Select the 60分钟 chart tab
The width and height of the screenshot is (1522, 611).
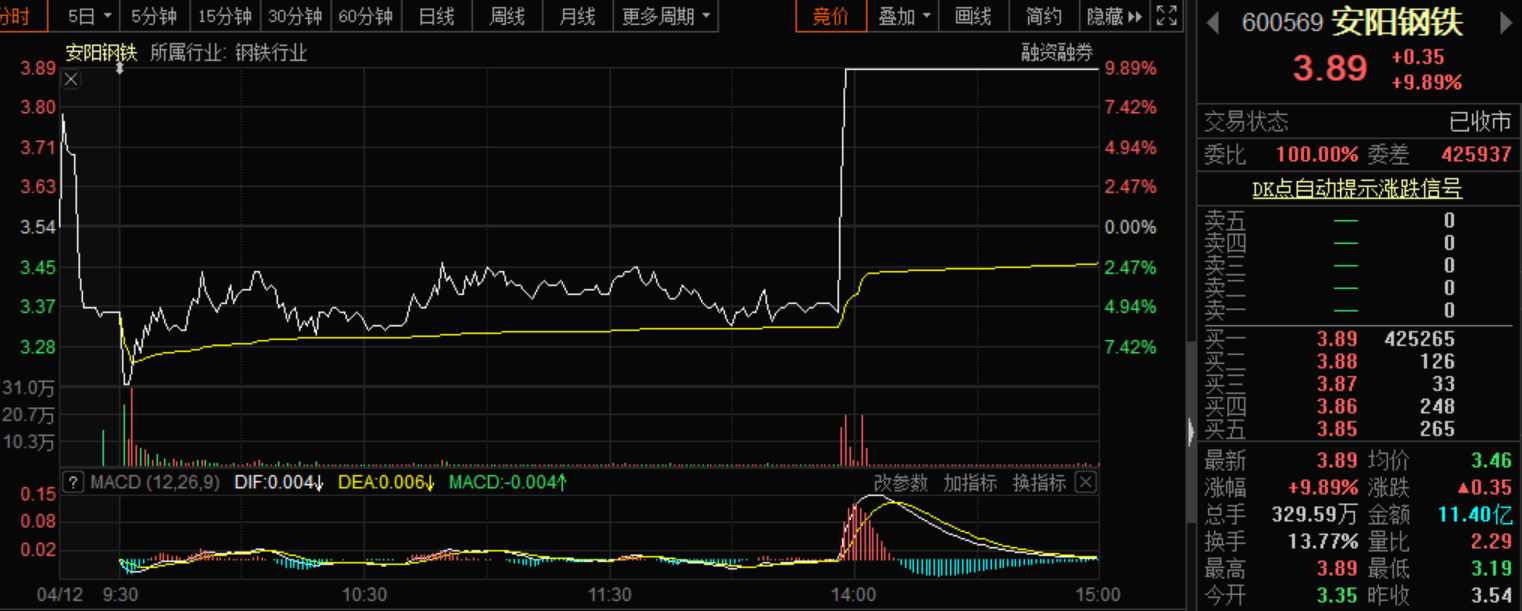pos(365,16)
